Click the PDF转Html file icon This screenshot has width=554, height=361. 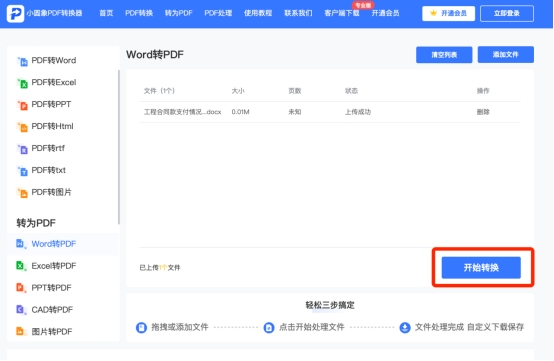pyautogui.click(x=22, y=127)
